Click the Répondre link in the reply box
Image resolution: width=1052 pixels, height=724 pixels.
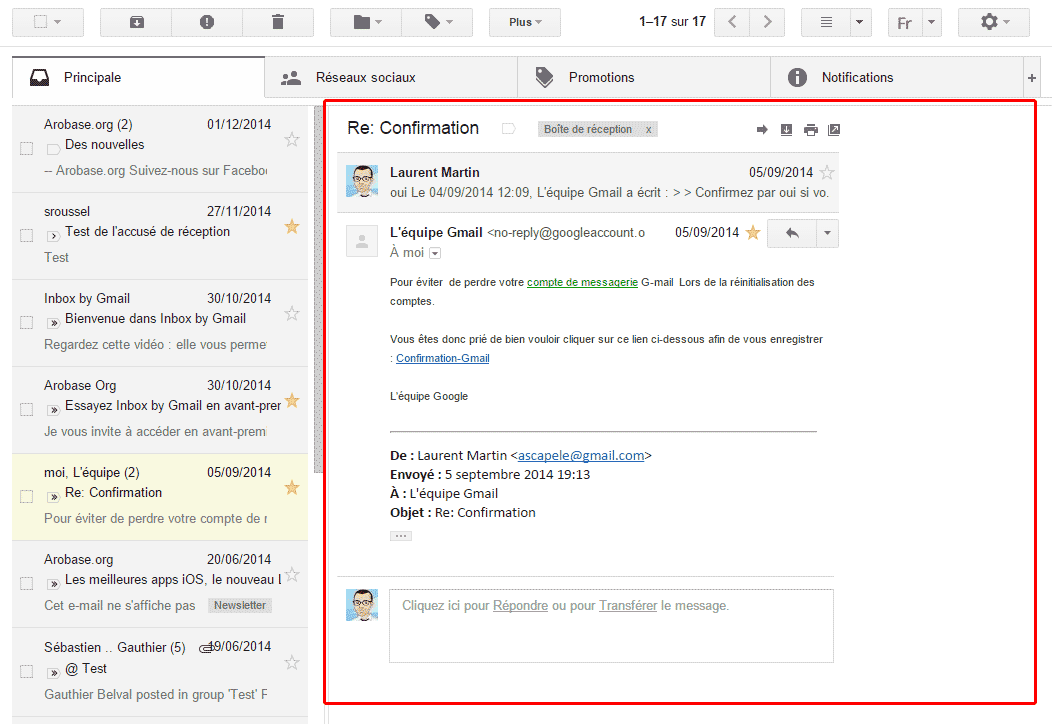(521, 606)
